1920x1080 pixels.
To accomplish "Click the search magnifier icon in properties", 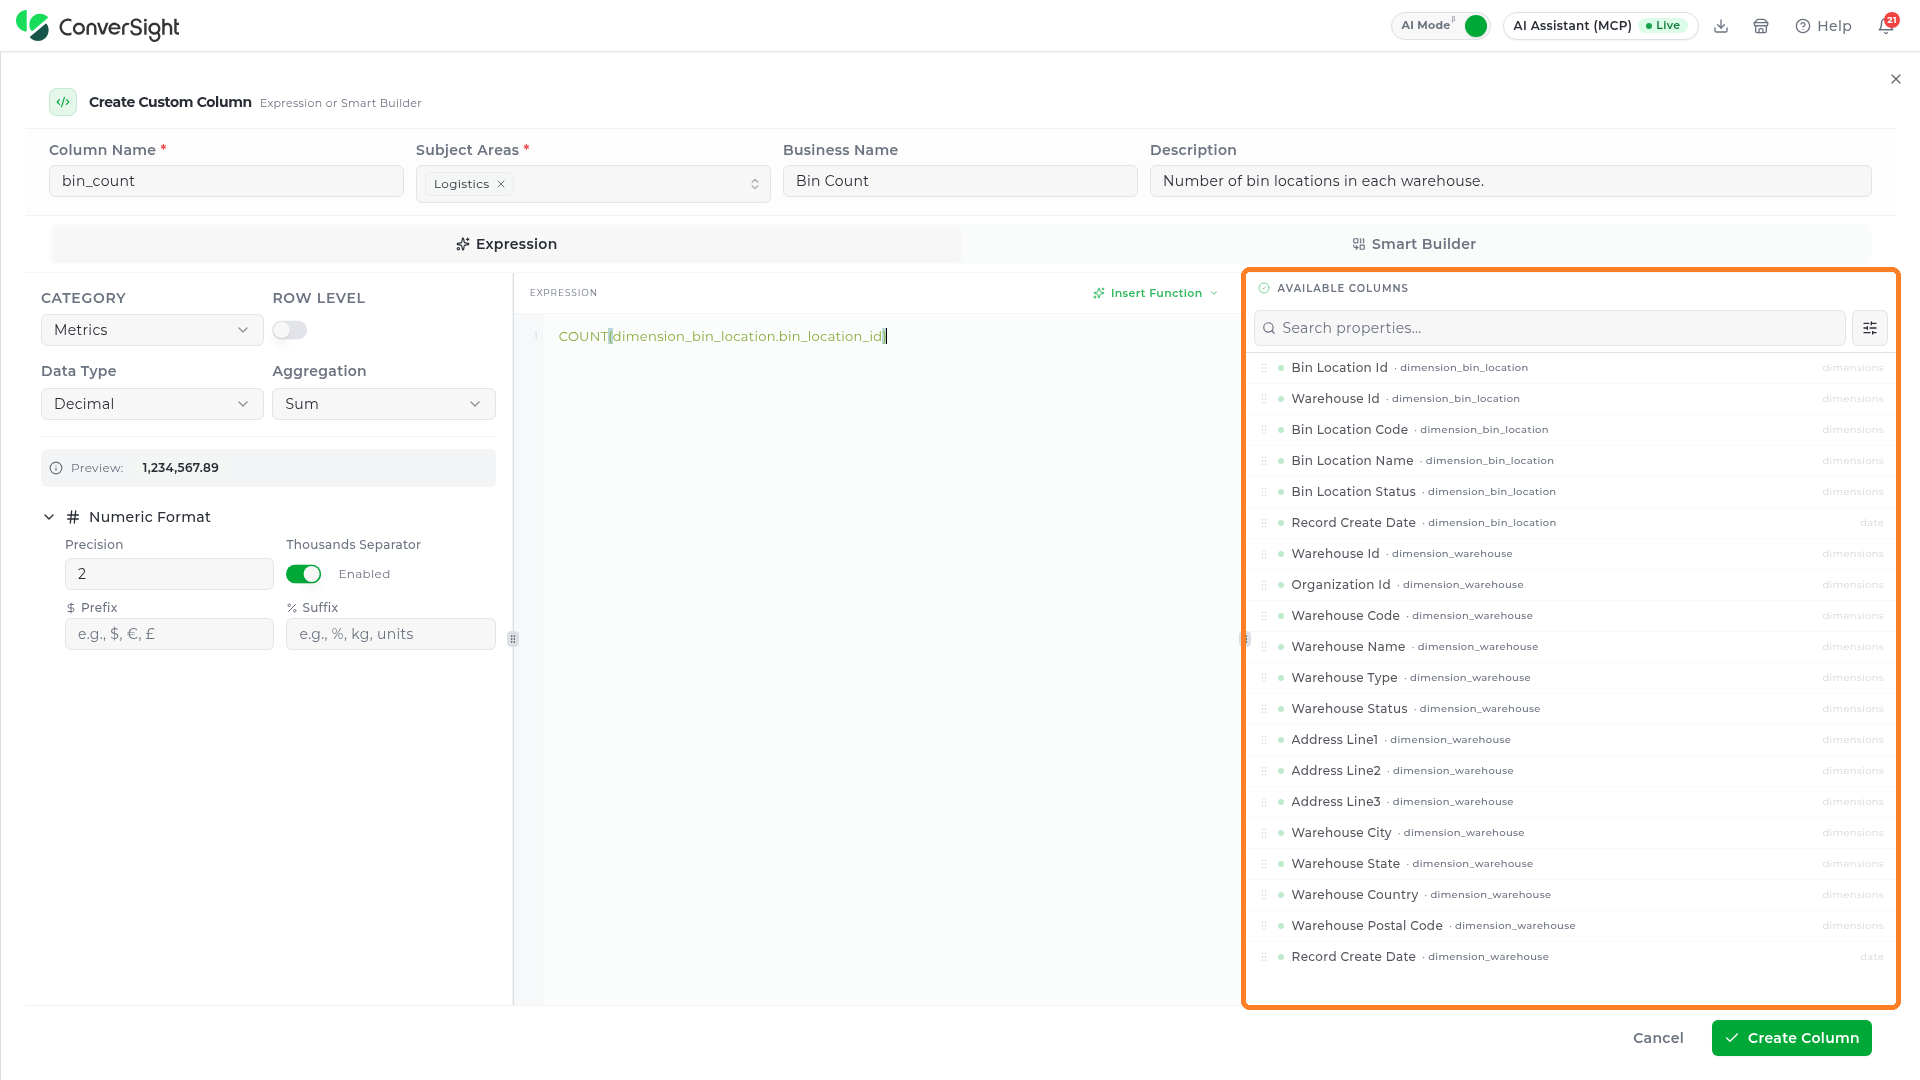I will coord(1269,328).
